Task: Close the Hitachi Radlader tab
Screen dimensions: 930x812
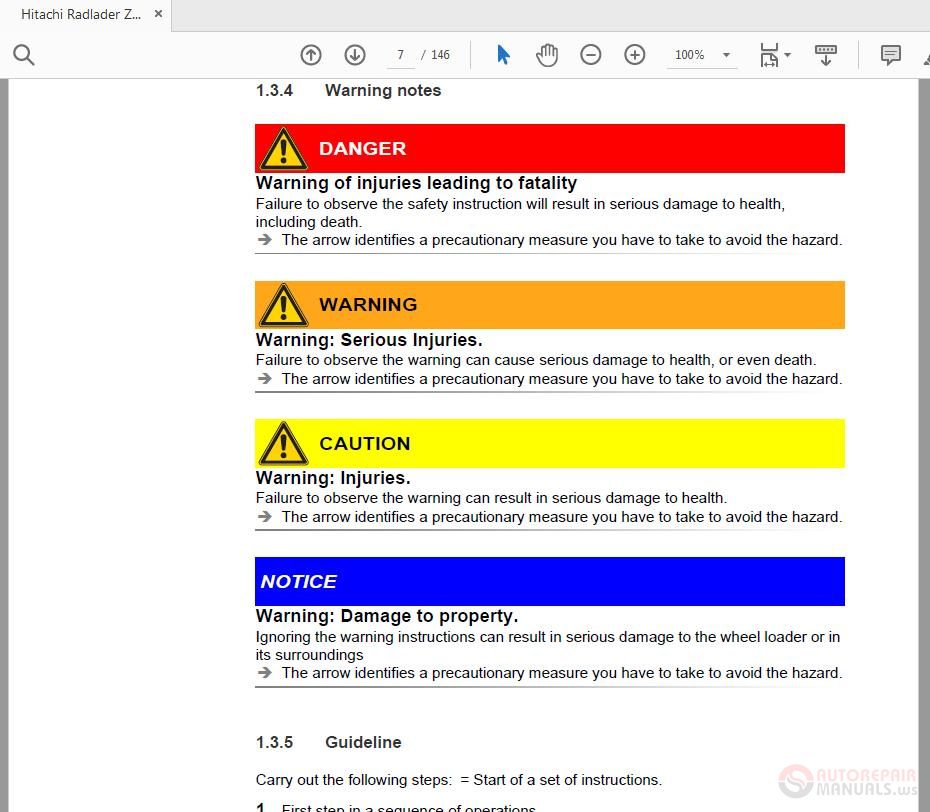Action: coord(158,14)
